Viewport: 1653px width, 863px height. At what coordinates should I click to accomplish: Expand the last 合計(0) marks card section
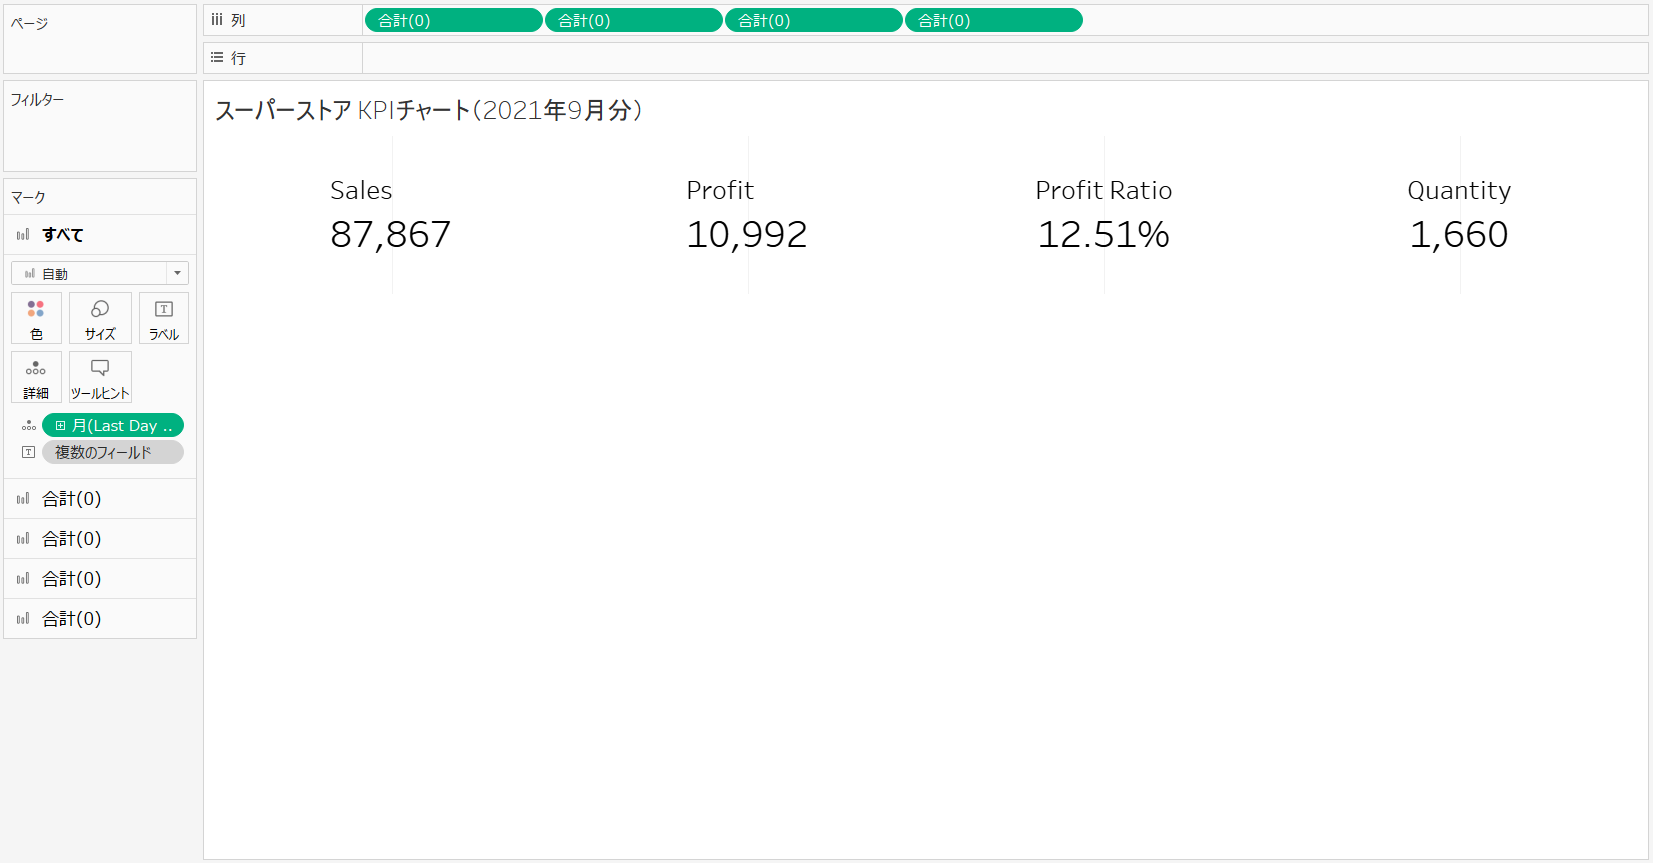click(x=71, y=619)
